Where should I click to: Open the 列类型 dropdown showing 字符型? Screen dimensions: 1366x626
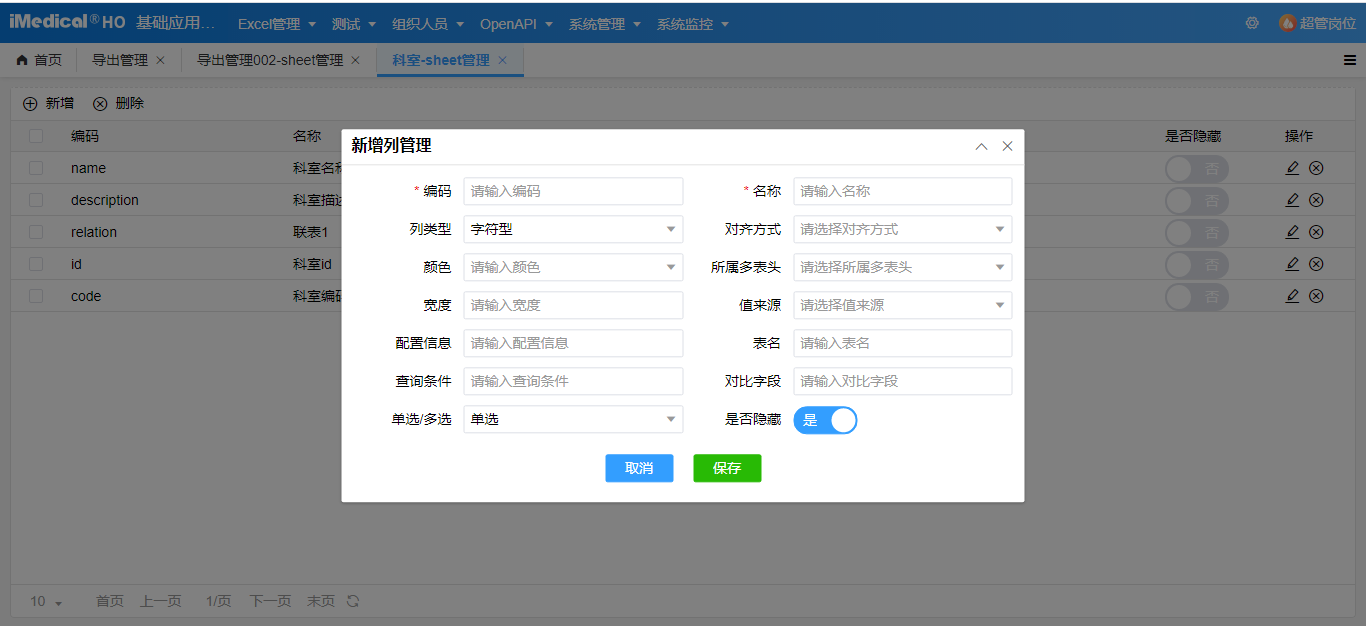tap(573, 229)
